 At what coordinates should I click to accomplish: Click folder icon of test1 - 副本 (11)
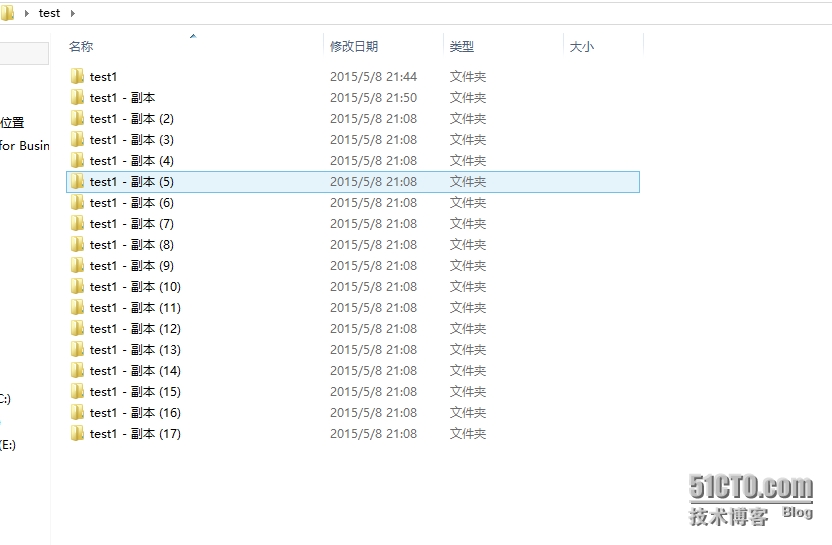coord(77,308)
